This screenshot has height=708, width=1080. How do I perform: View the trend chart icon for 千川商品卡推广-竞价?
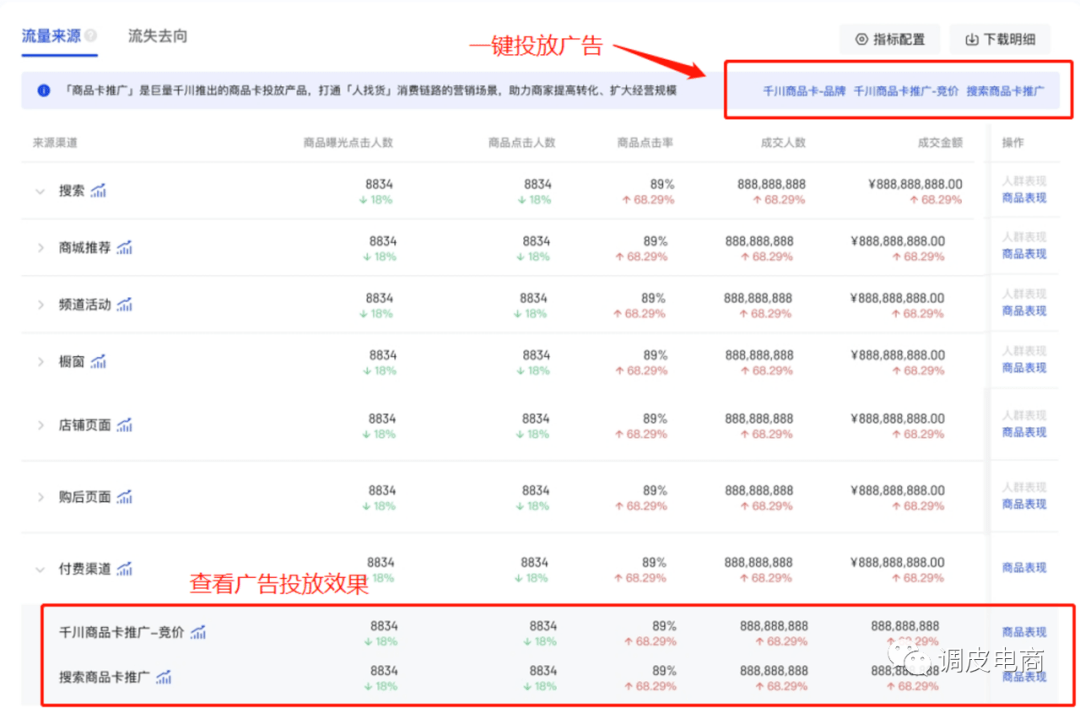tap(198, 632)
